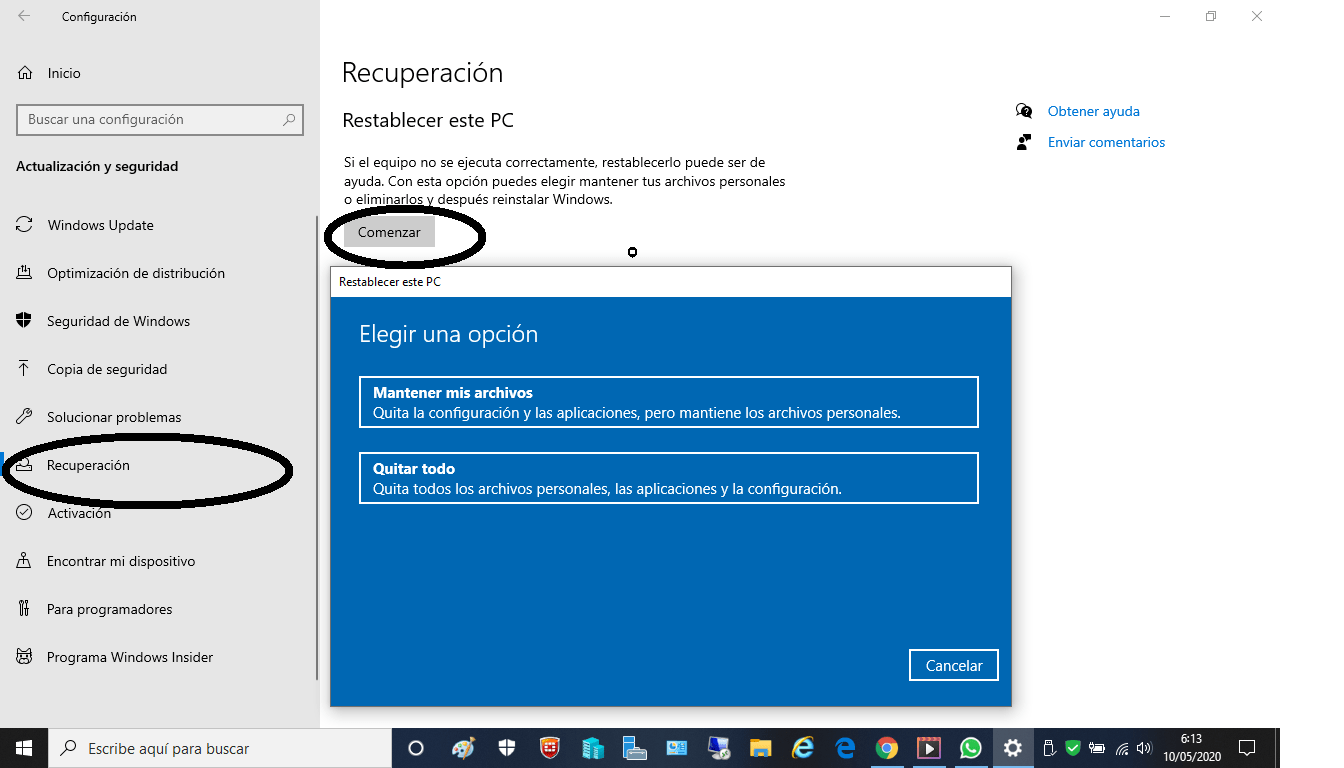
Task: Open Paint palette icon on taskbar
Action: point(463,748)
